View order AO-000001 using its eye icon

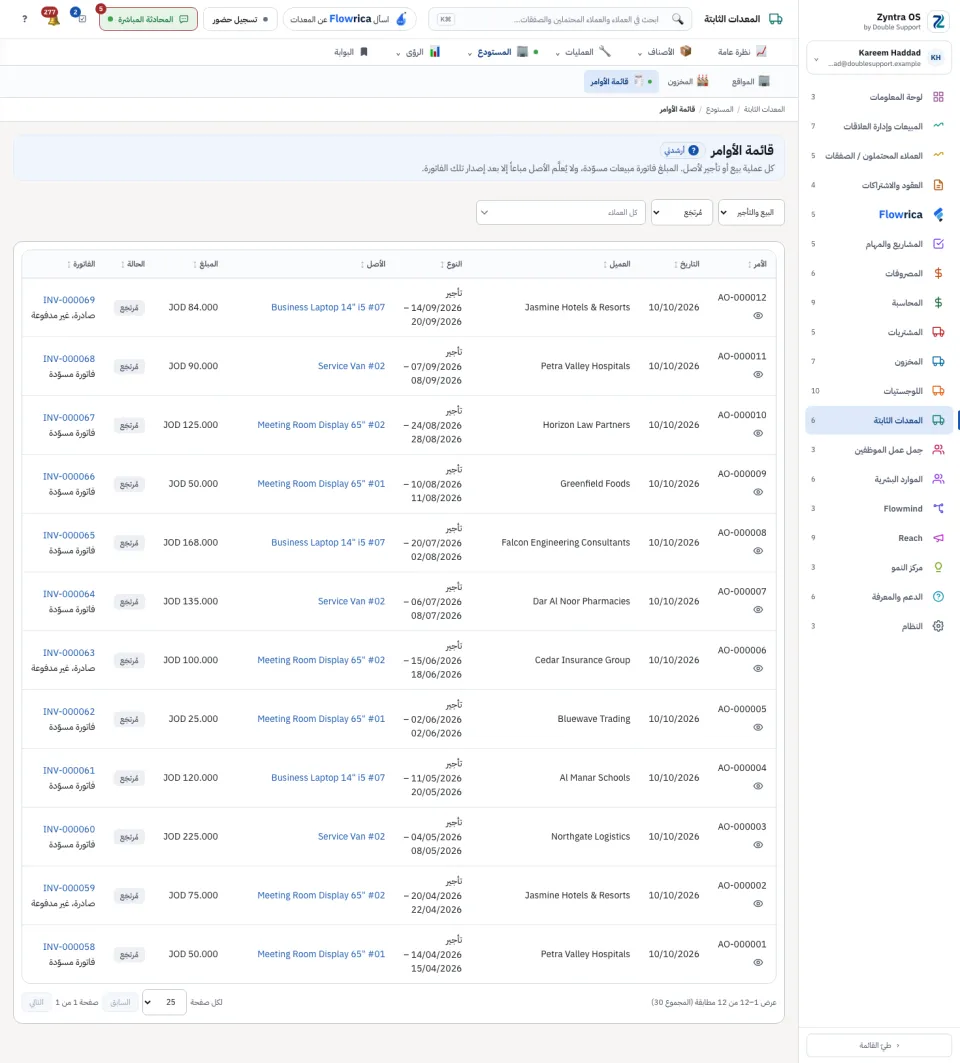click(758, 963)
